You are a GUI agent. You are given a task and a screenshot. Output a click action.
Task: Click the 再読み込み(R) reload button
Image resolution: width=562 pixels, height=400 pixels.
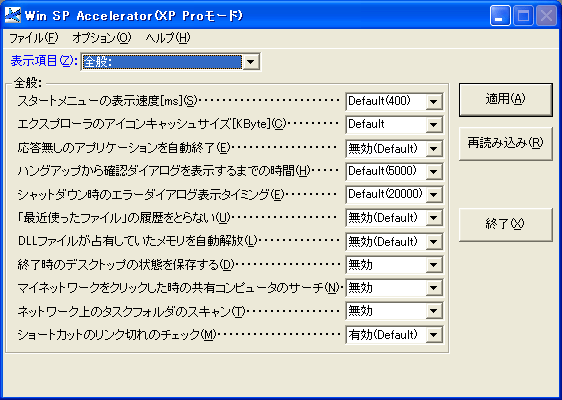tap(506, 144)
